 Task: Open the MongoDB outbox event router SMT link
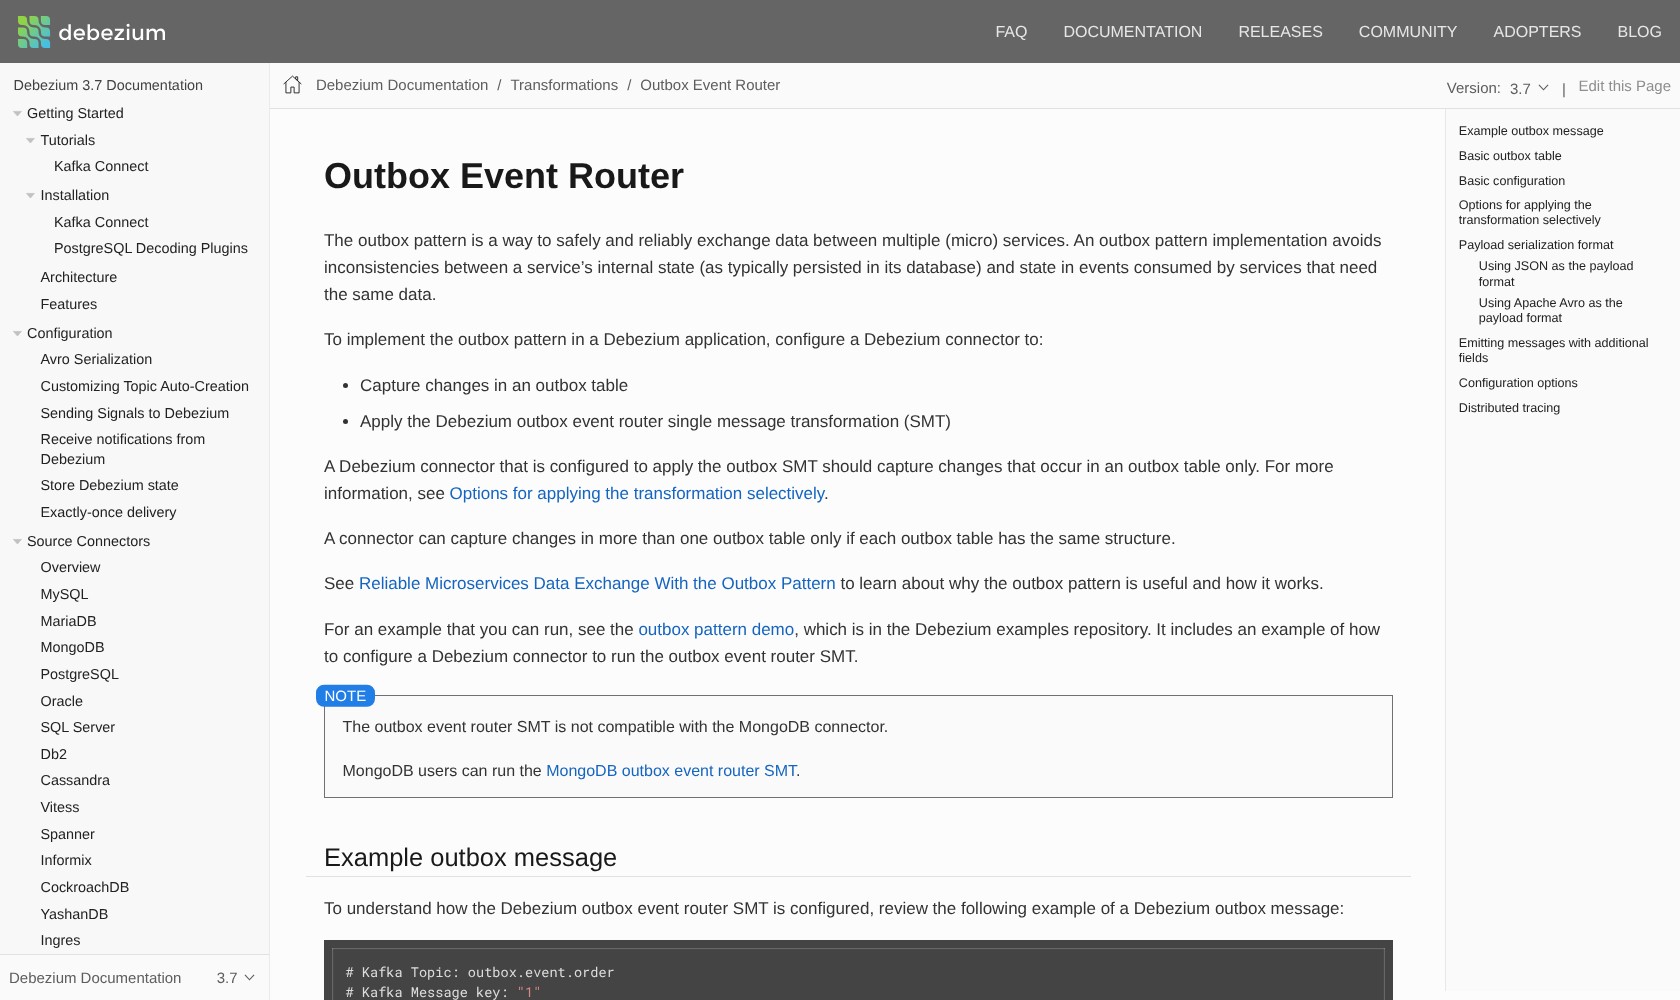click(671, 770)
